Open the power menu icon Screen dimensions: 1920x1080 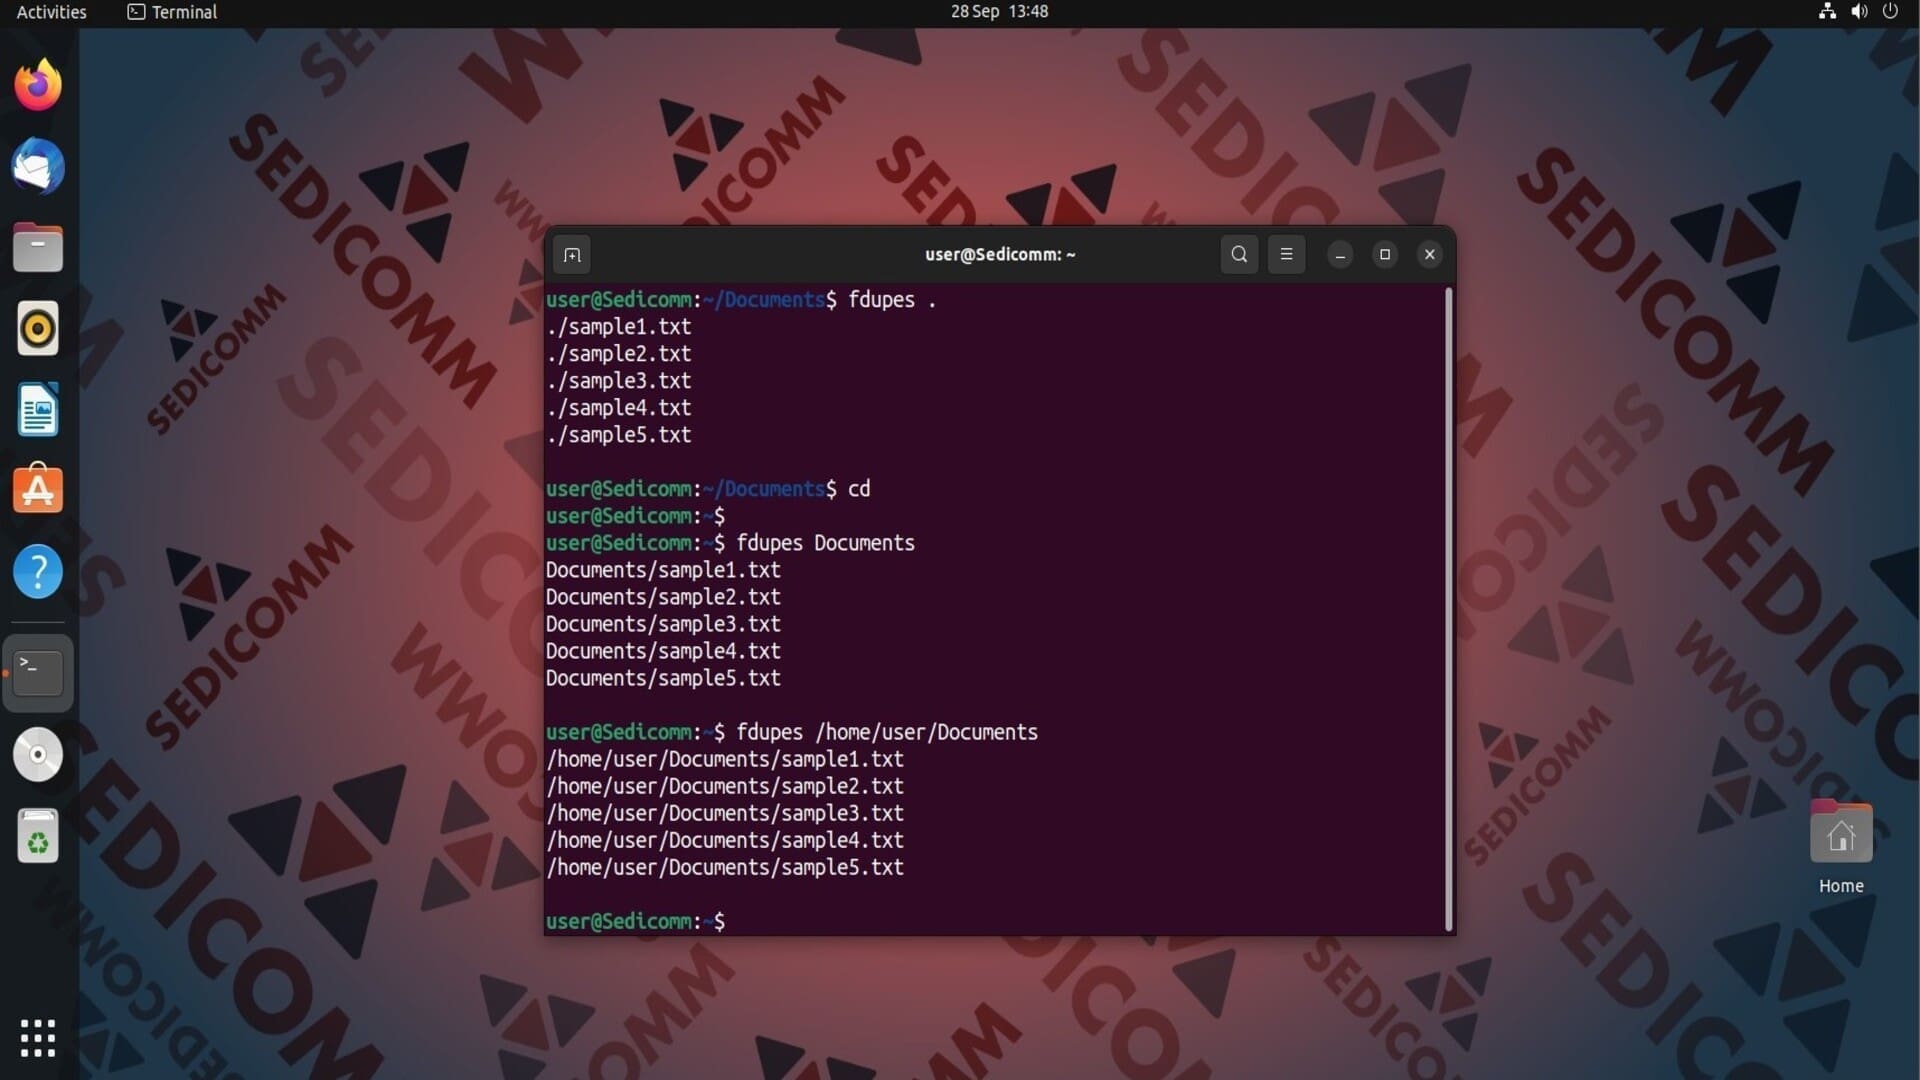pos(1890,12)
